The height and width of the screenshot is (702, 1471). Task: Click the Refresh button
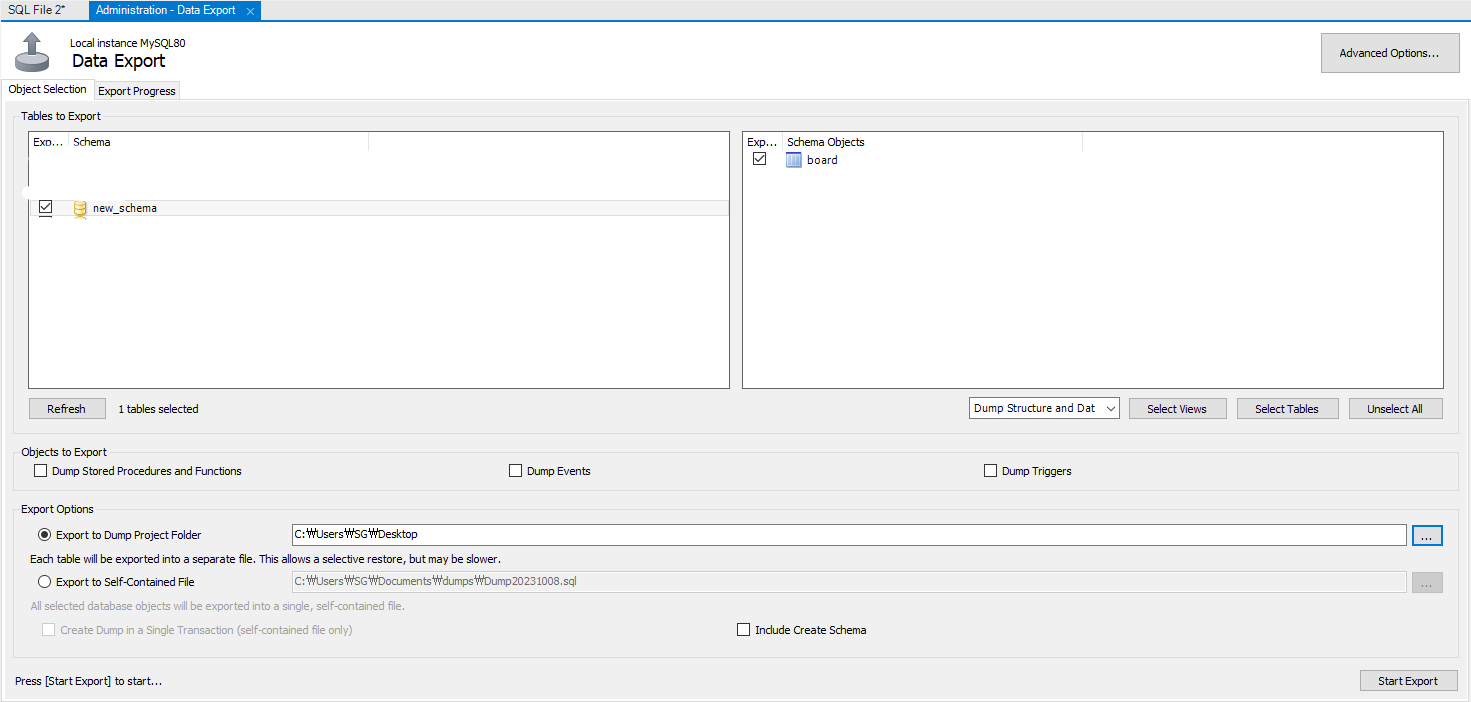point(66,409)
